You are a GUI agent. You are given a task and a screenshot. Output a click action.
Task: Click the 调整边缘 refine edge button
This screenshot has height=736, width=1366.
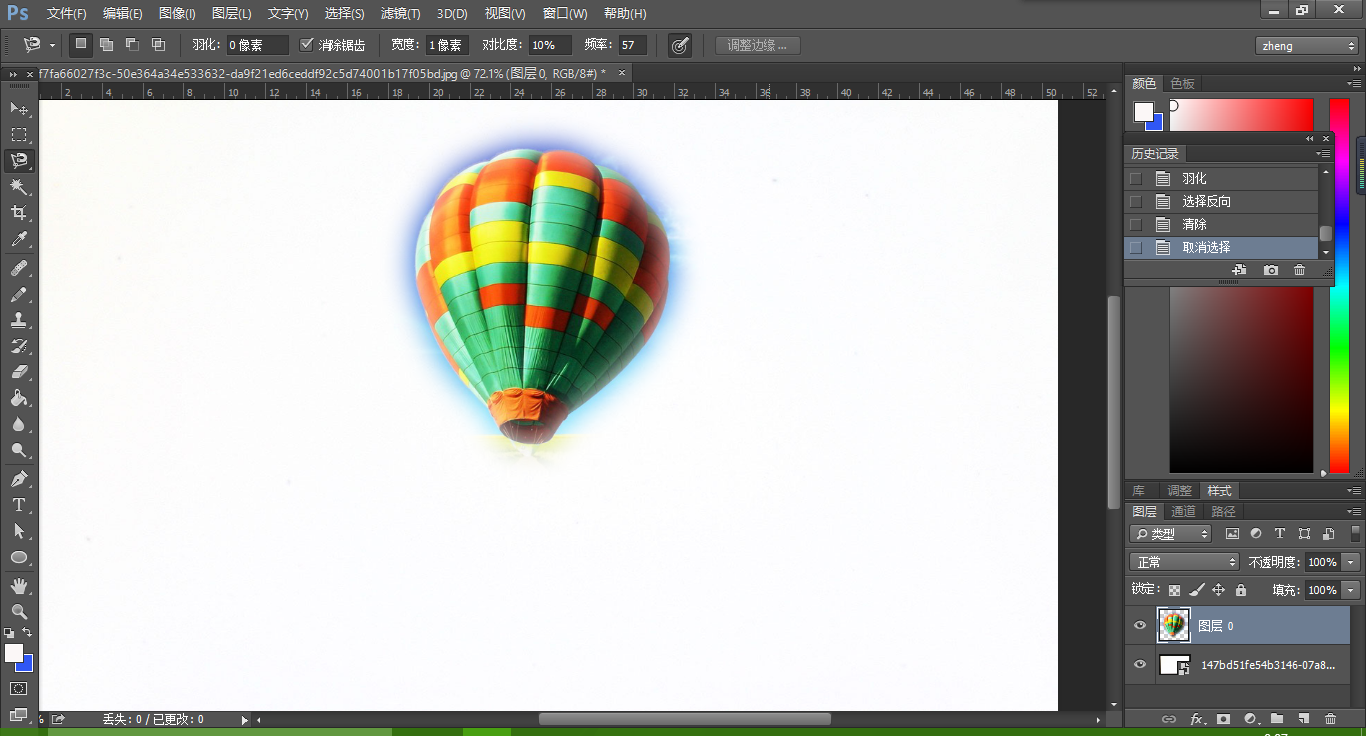click(757, 45)
